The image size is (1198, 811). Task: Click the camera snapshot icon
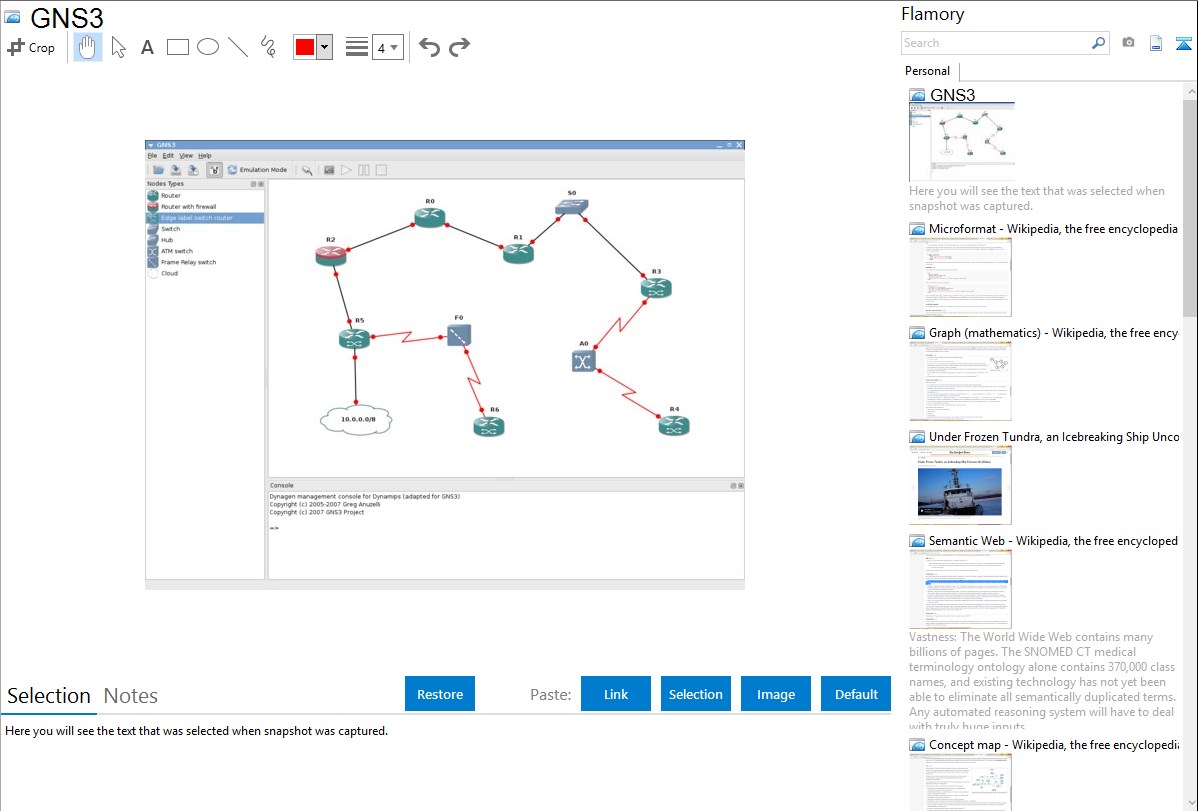pyautogui.click(x=1128, y=43)
